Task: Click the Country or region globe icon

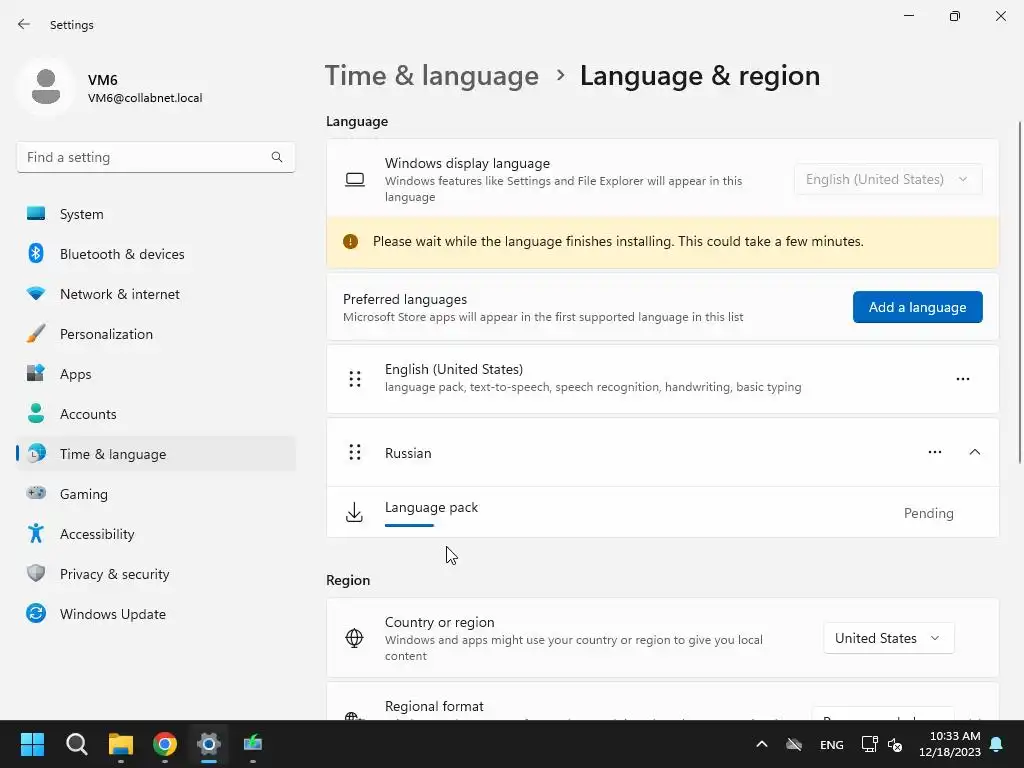Action: 354,638
